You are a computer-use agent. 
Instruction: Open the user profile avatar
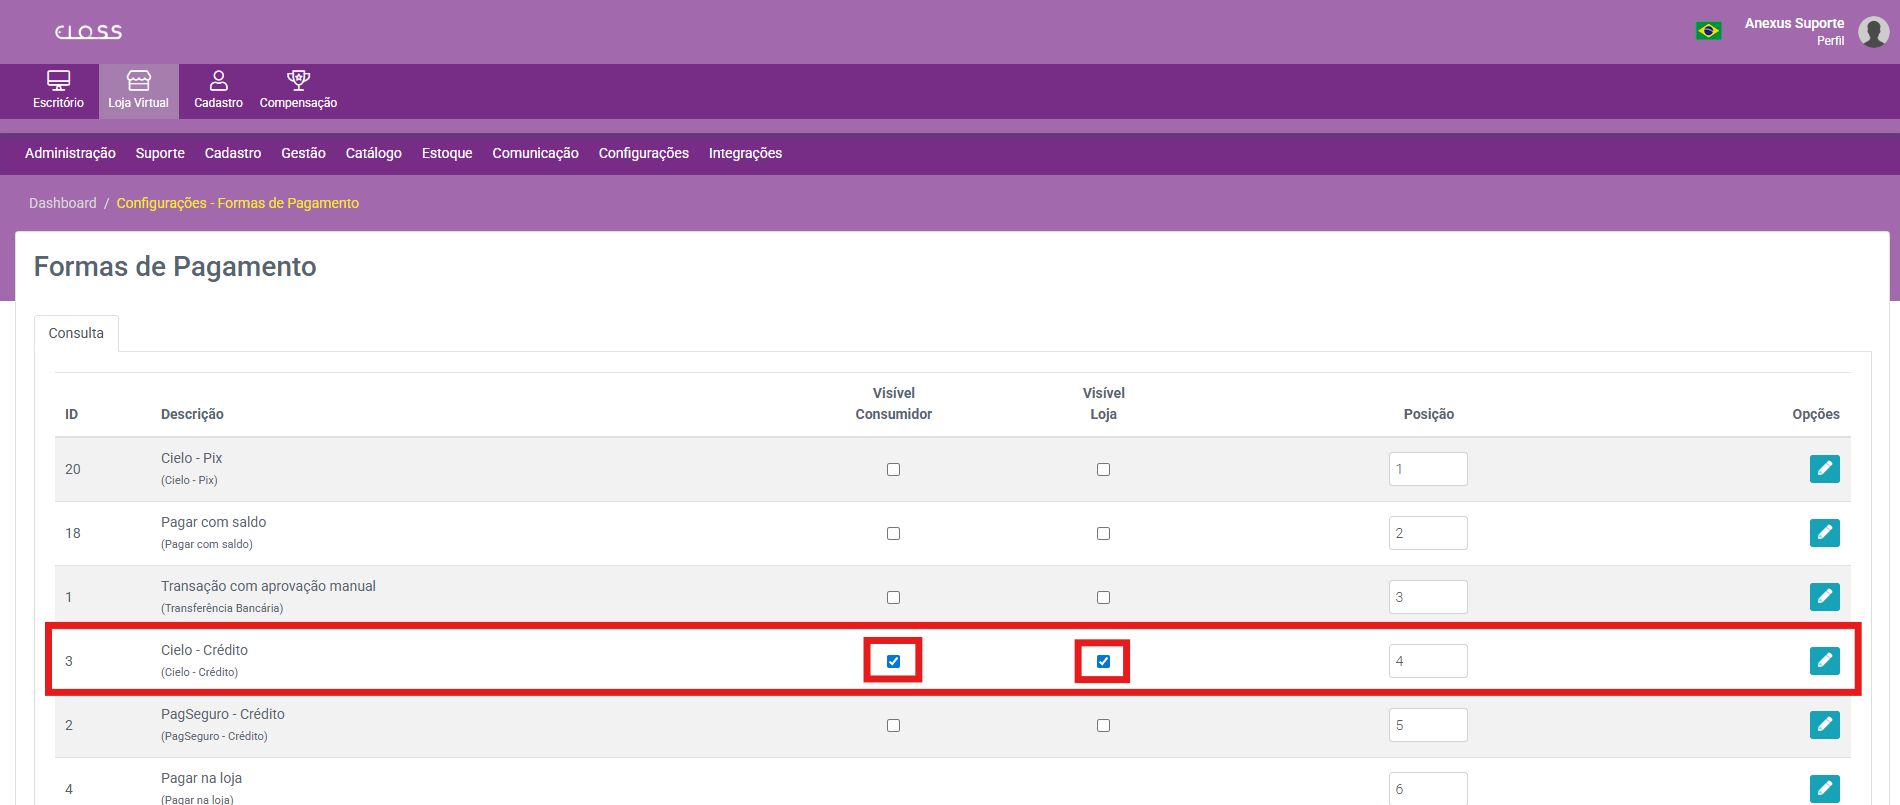click(1873, 31)
